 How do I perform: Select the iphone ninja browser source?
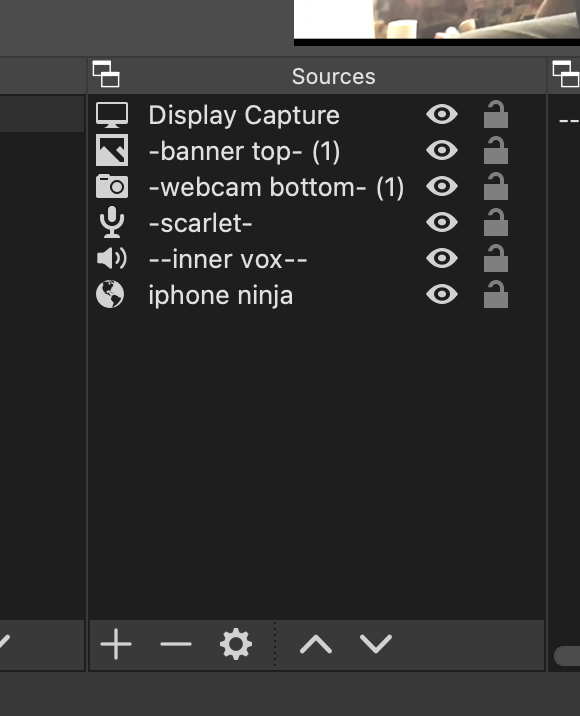317,295
